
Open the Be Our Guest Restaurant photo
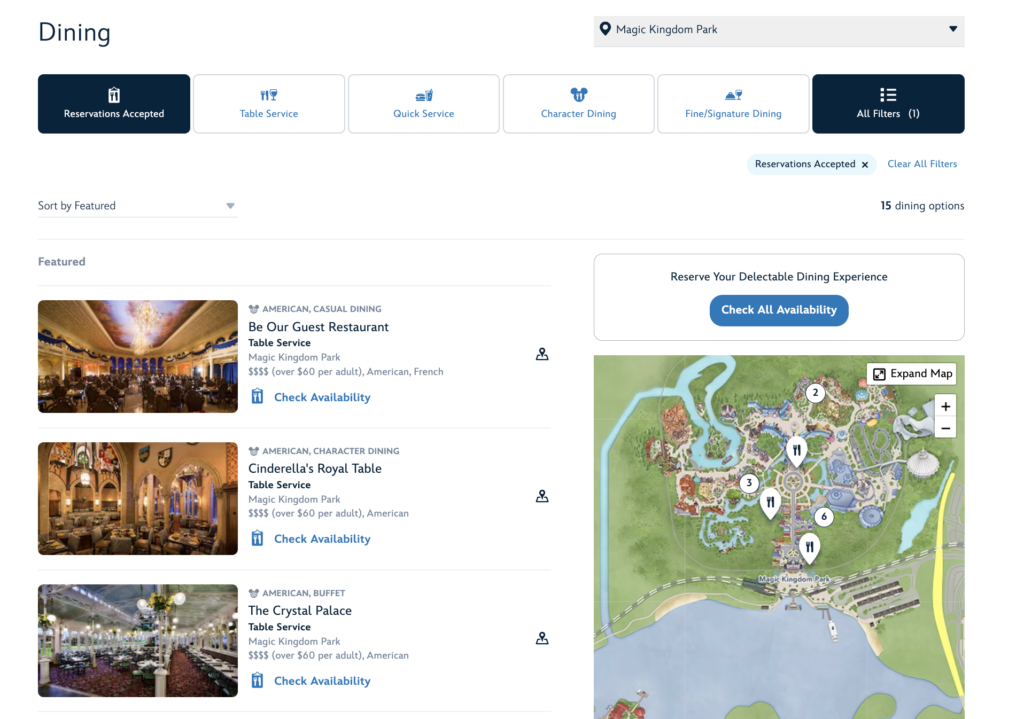pyautogui.click(x=138, y=357)
